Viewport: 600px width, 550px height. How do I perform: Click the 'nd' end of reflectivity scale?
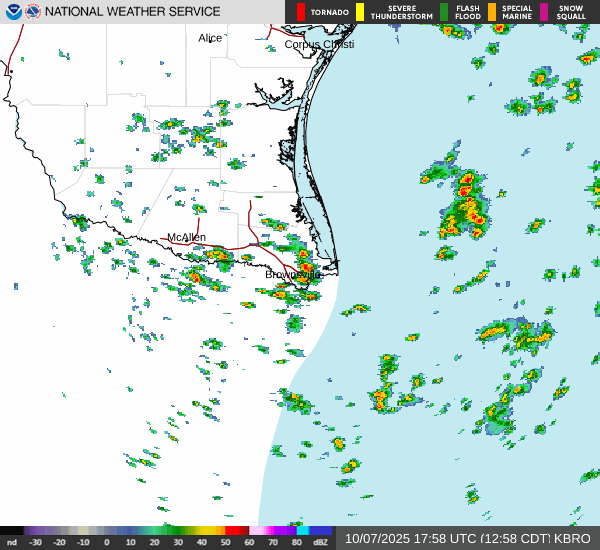tap(12, 542)
